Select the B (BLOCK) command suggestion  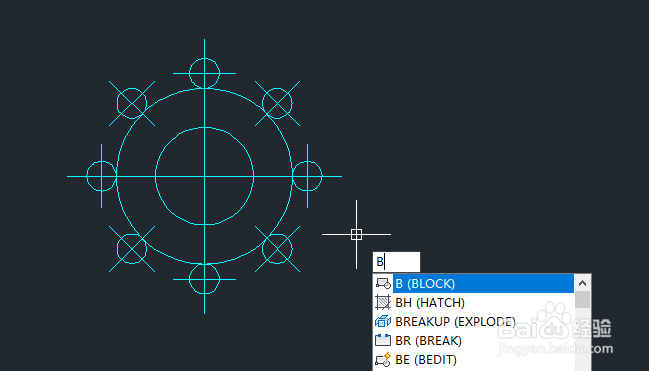tap(474, 284)
